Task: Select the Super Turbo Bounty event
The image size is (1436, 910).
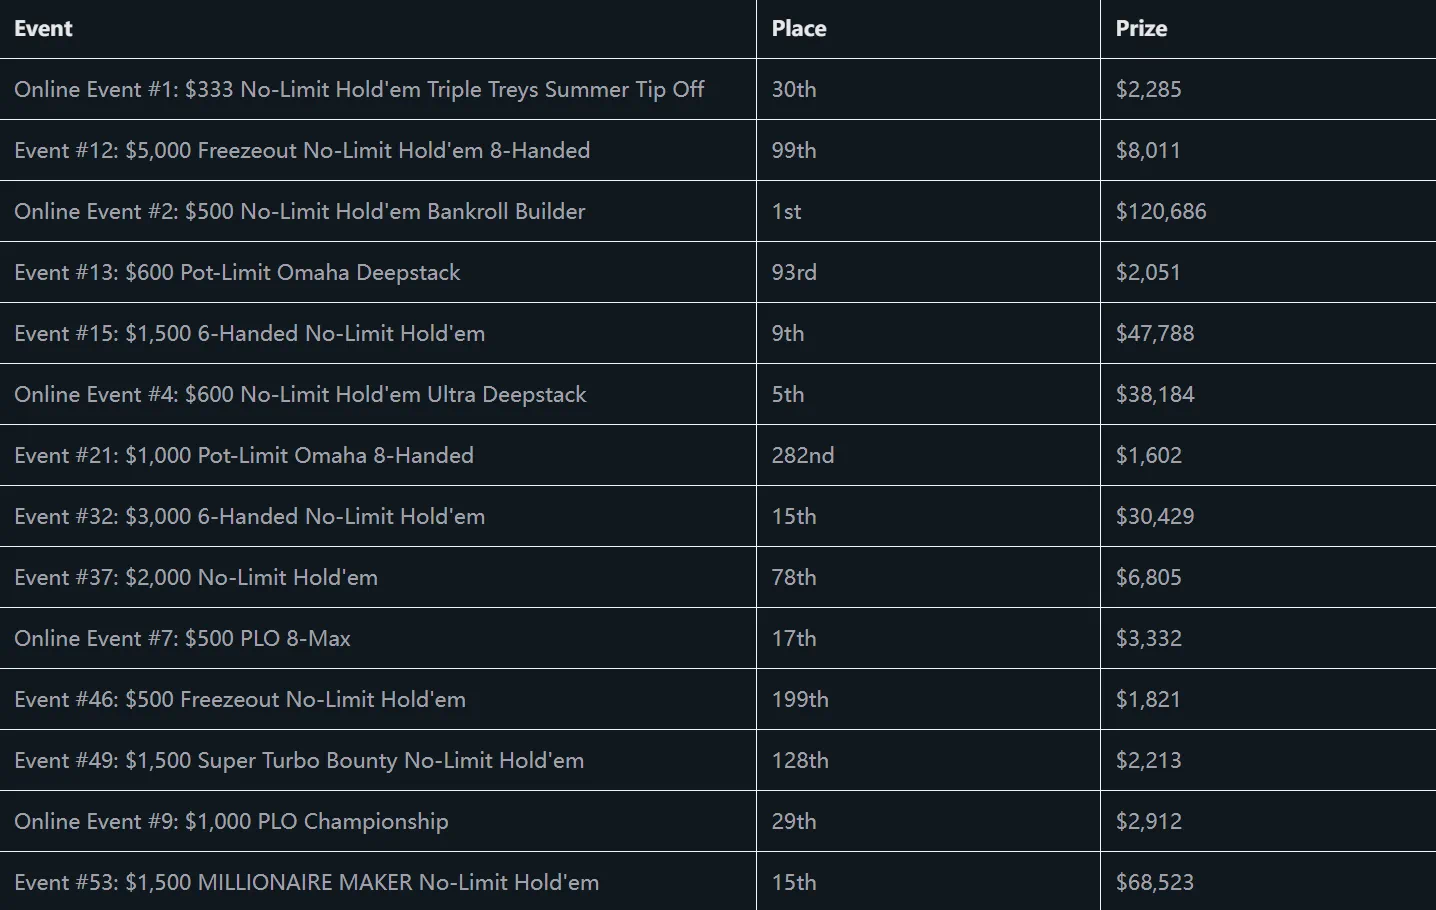Action: click(x=299, y=761)
